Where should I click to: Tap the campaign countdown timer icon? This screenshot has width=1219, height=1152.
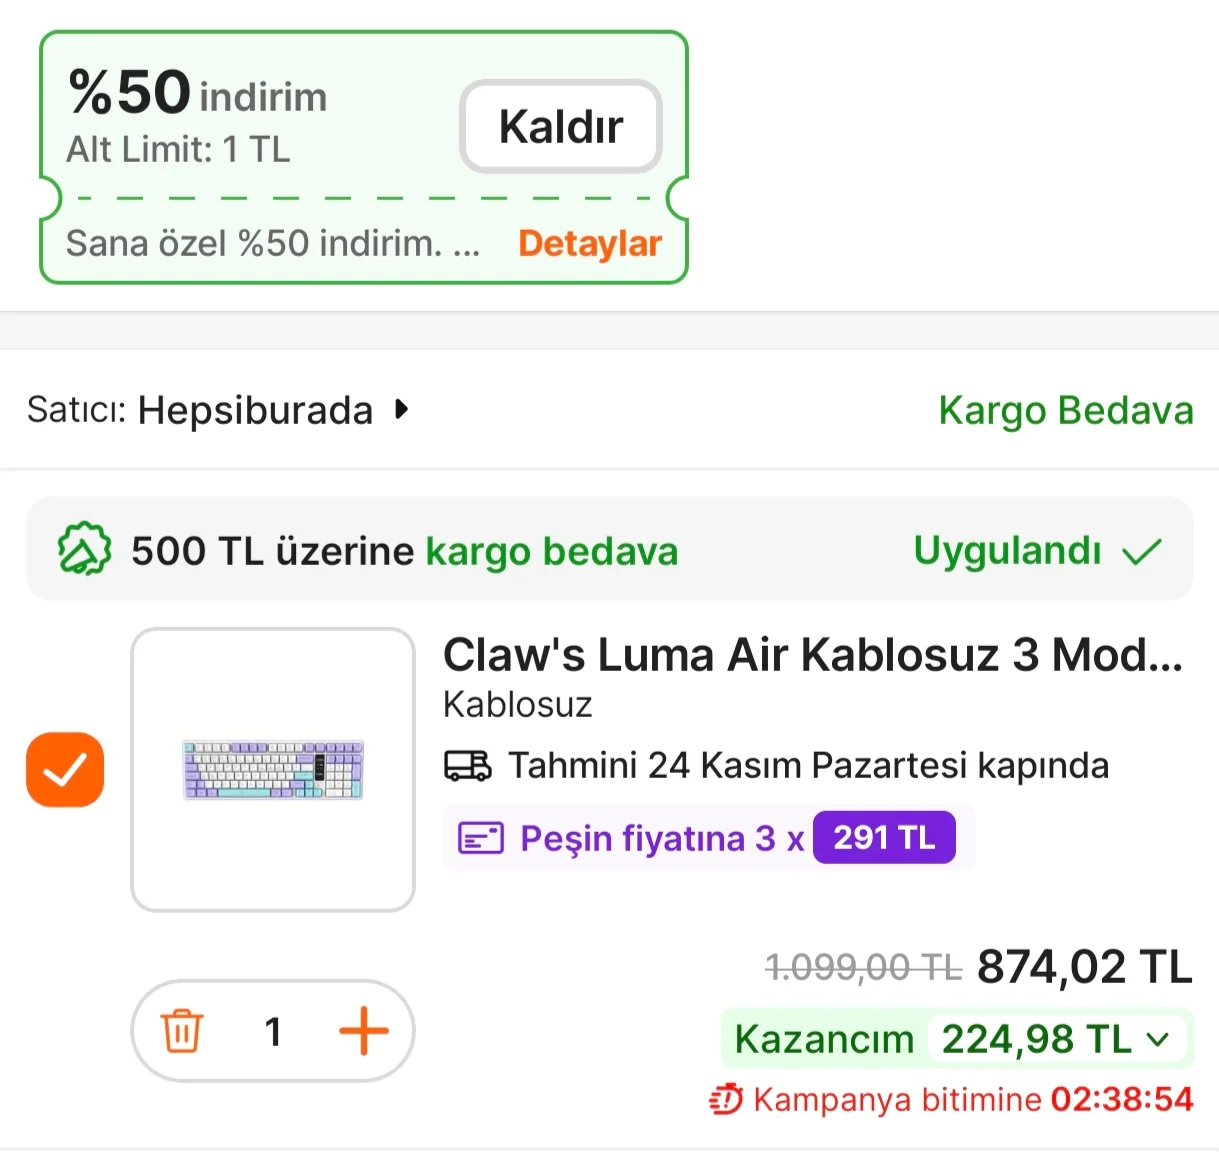[725, 1099]
